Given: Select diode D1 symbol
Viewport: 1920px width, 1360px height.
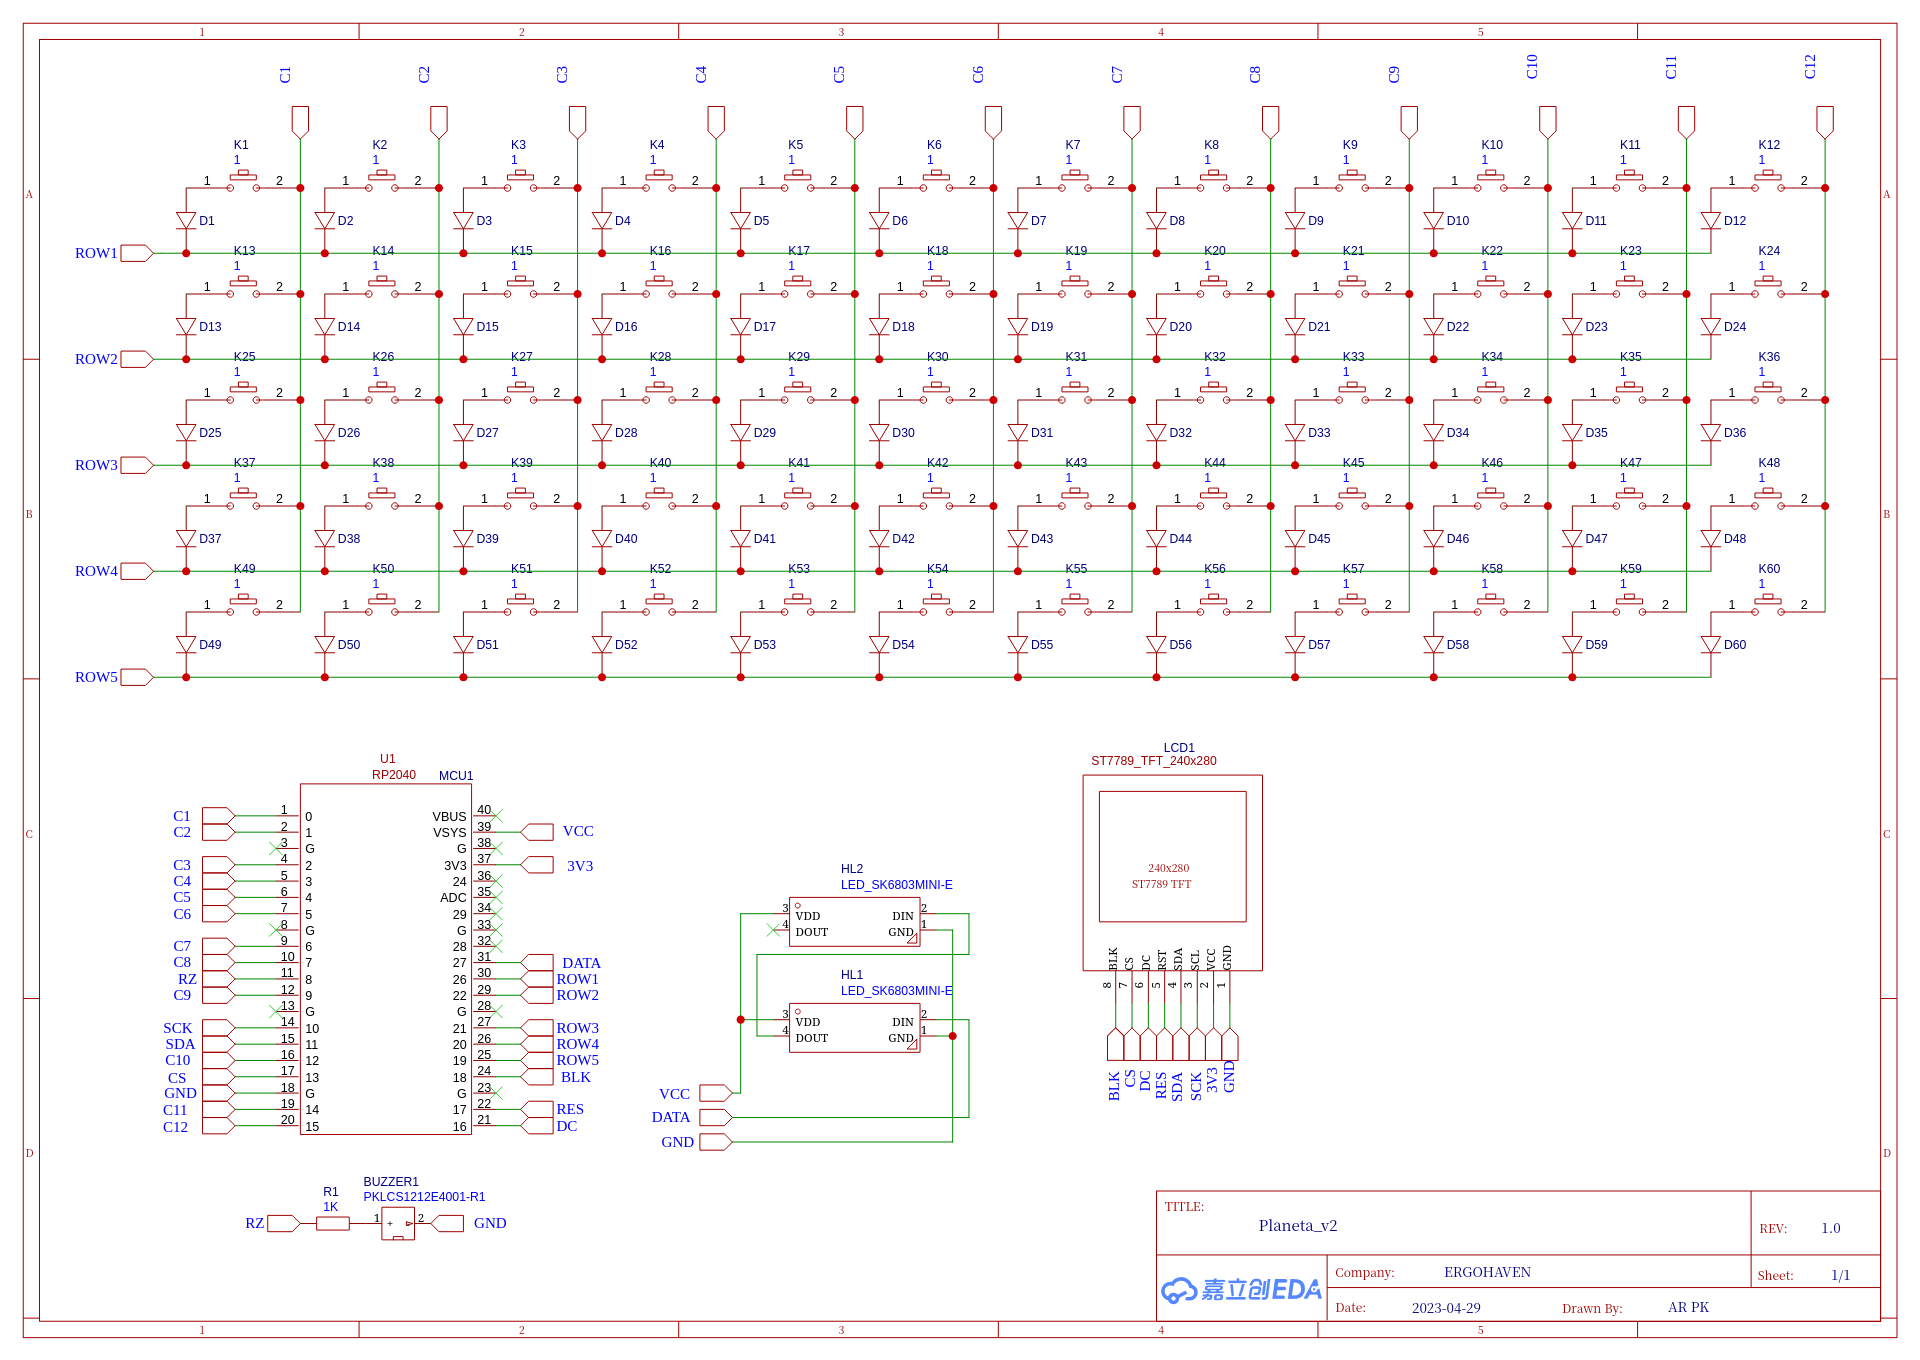Looking at the screenshot, I should pyautogui.click(x=186, y=221).
